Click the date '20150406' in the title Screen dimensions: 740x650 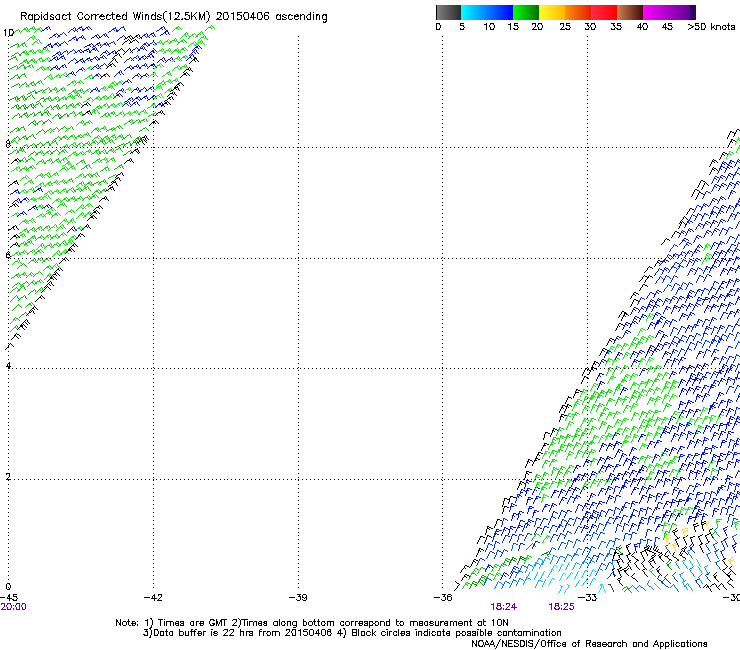(x=243, y=16)
